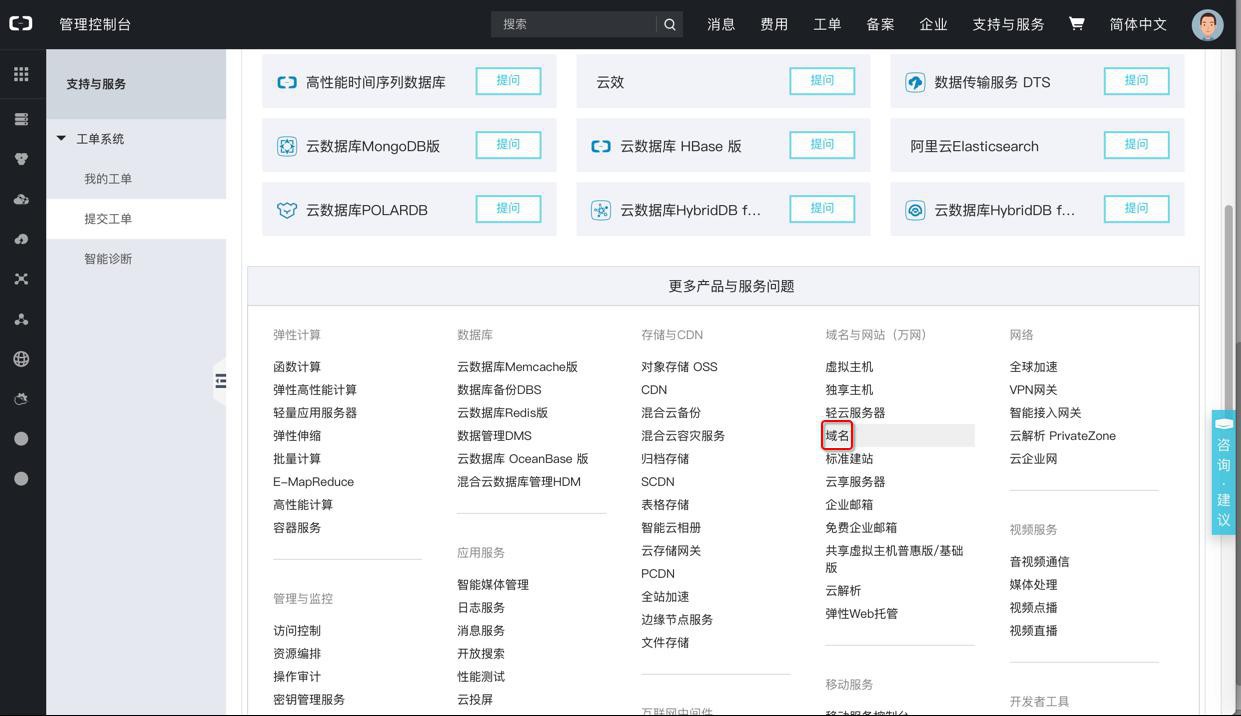Open the 音视频通信 link
The height and width of the screenshot is (716, 1241).
[1039, 562]
